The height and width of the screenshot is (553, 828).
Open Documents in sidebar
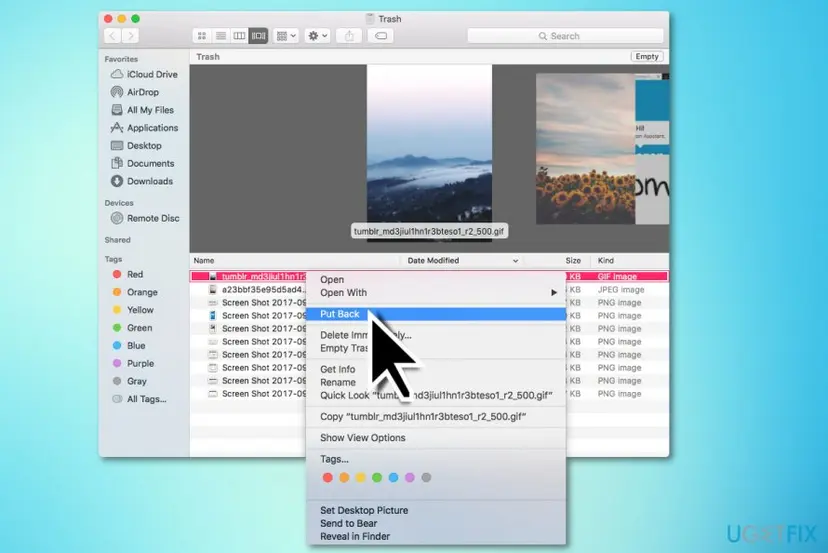[x=143, y=164]
